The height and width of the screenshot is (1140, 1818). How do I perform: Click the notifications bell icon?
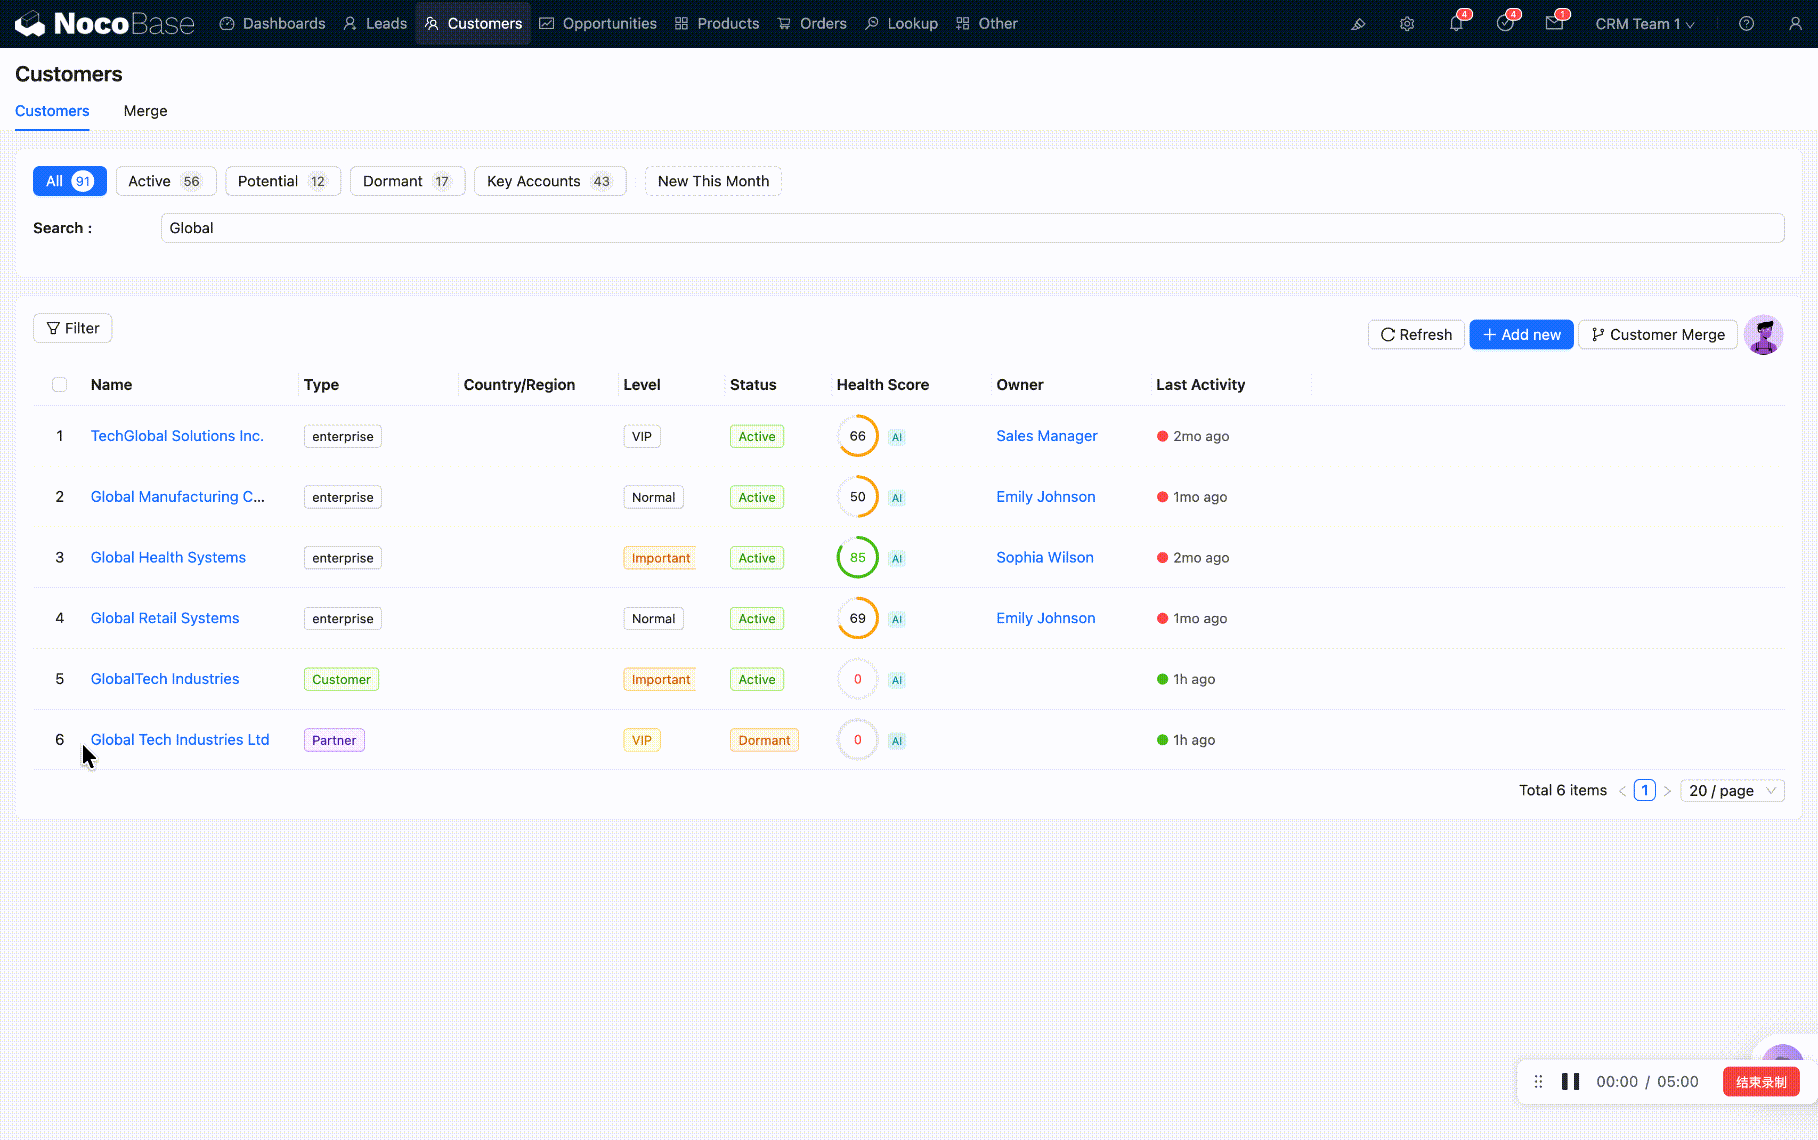pyautogui.click(x=1456, y=24)
